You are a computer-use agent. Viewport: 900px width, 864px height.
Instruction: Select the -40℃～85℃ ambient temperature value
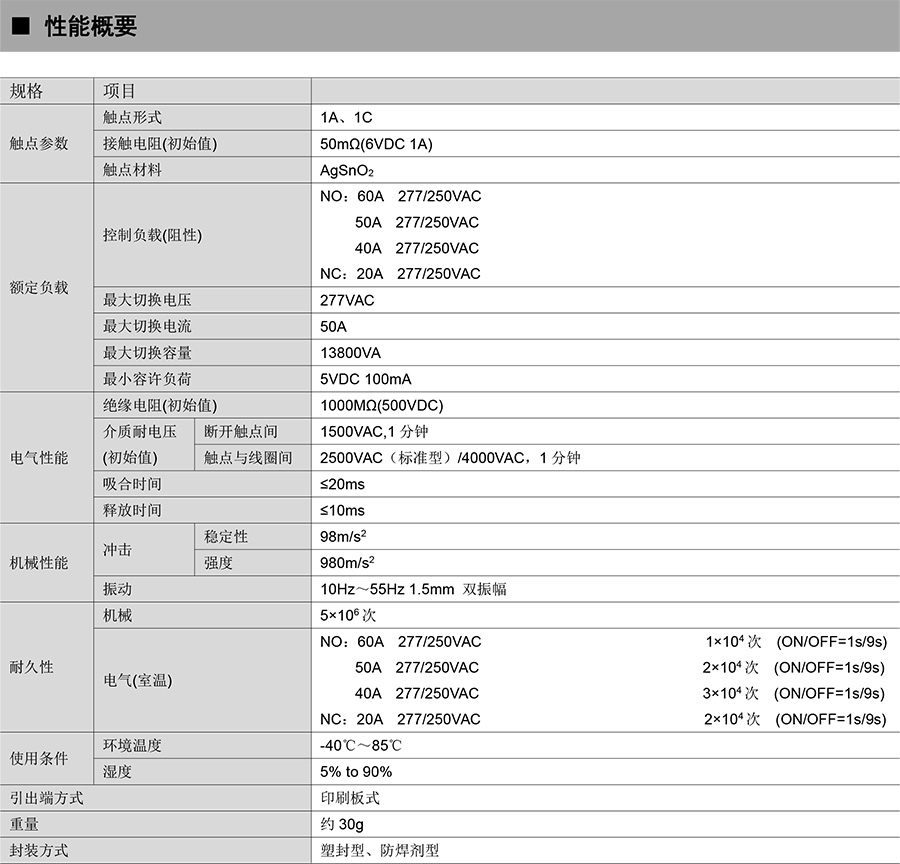[361, 746]
